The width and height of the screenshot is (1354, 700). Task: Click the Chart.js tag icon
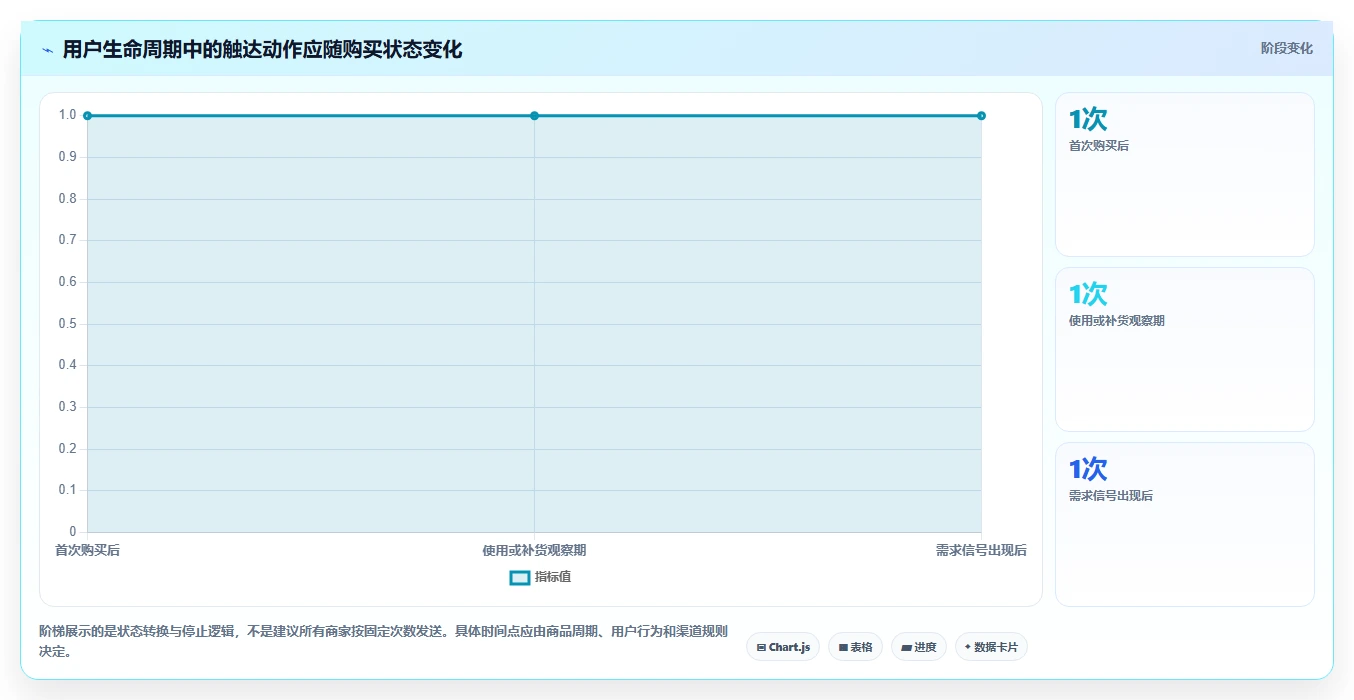(761, 648)
